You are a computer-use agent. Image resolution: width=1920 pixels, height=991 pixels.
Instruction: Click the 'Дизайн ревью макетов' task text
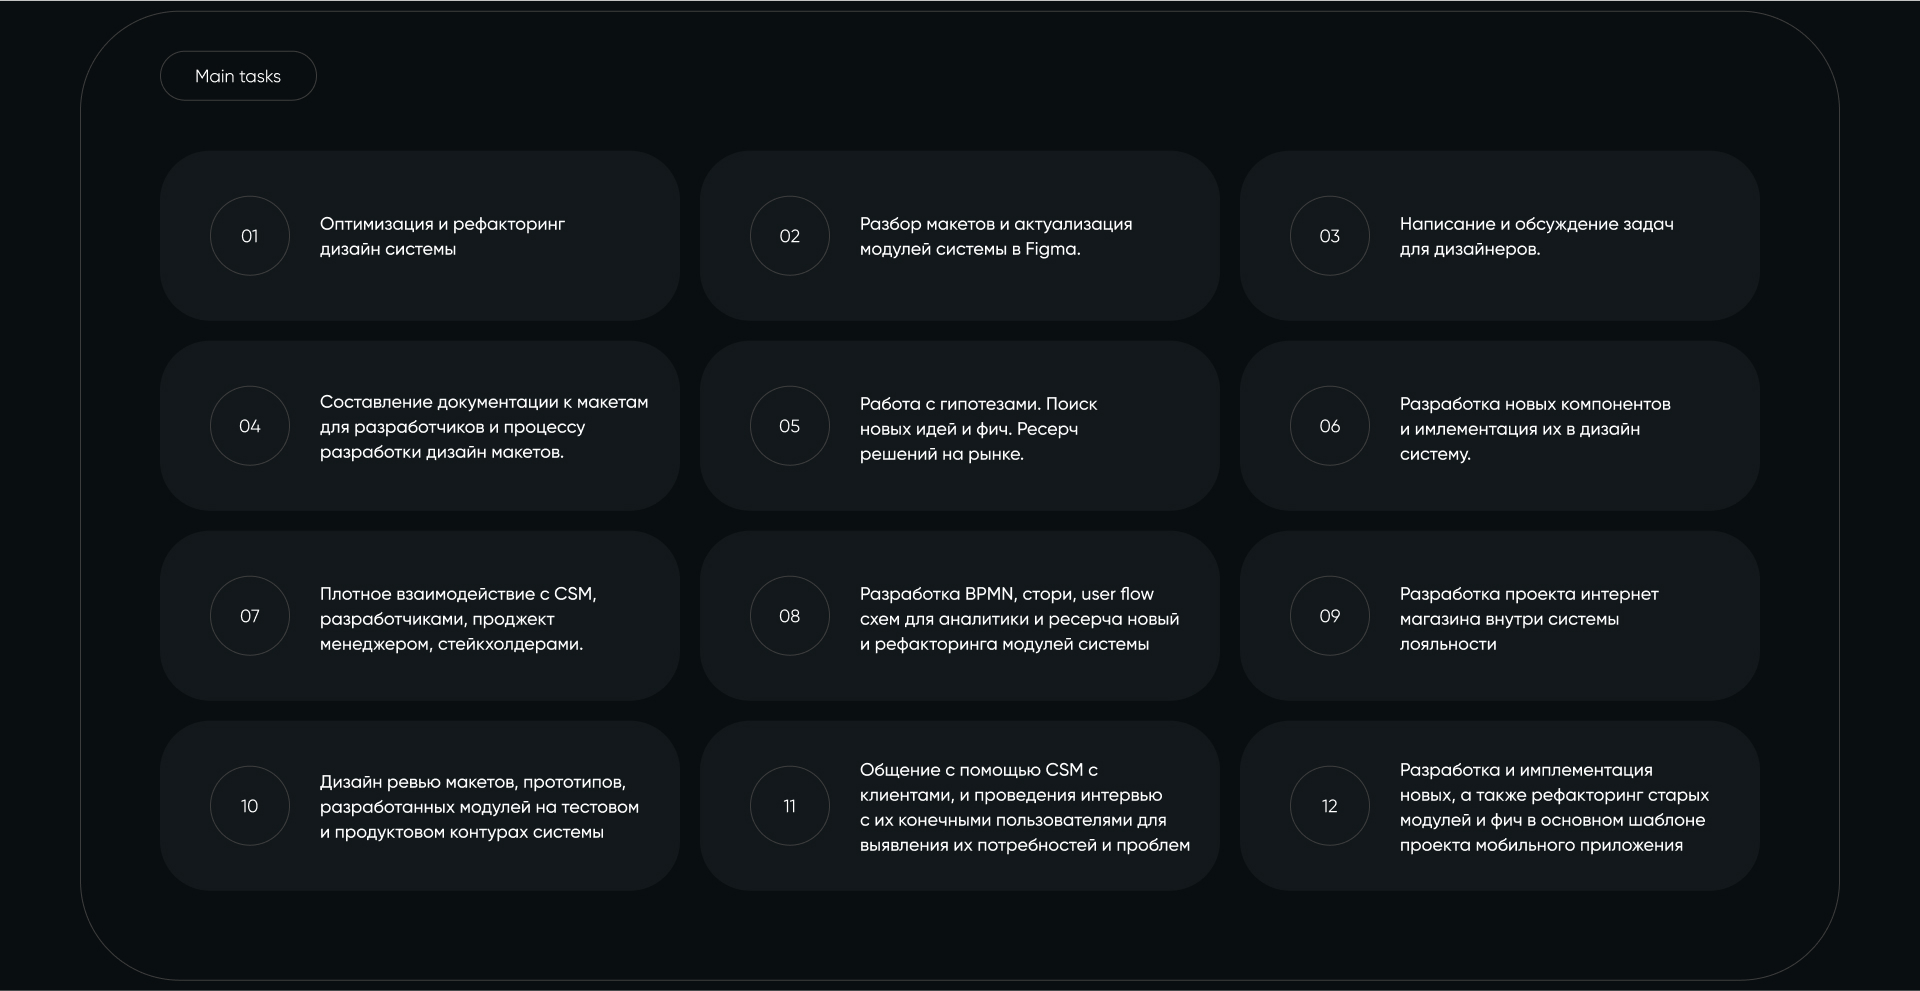(x=479, y=806)
